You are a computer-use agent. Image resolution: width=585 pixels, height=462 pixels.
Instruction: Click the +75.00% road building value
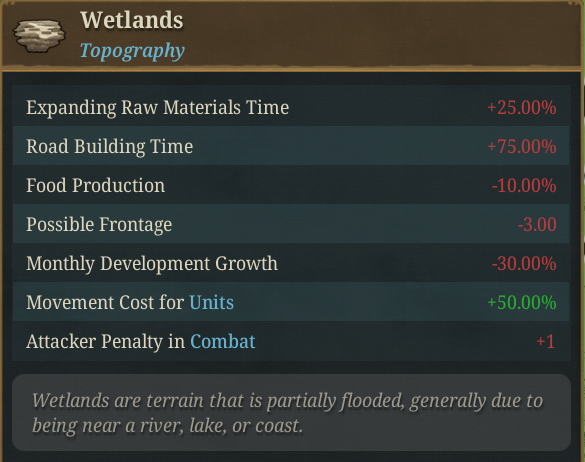pyautogui.click(x=522, y=146)
